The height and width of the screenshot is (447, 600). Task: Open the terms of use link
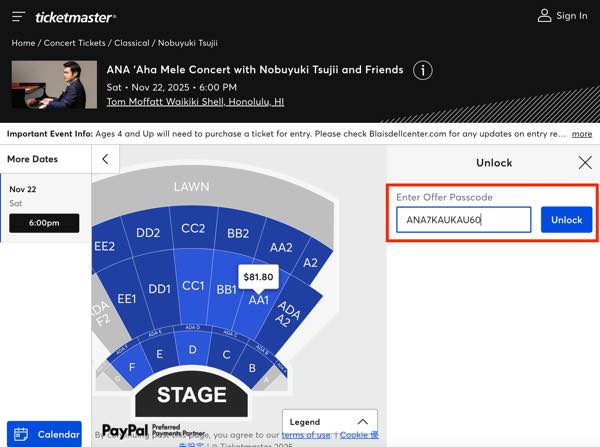tap(306, 435)
